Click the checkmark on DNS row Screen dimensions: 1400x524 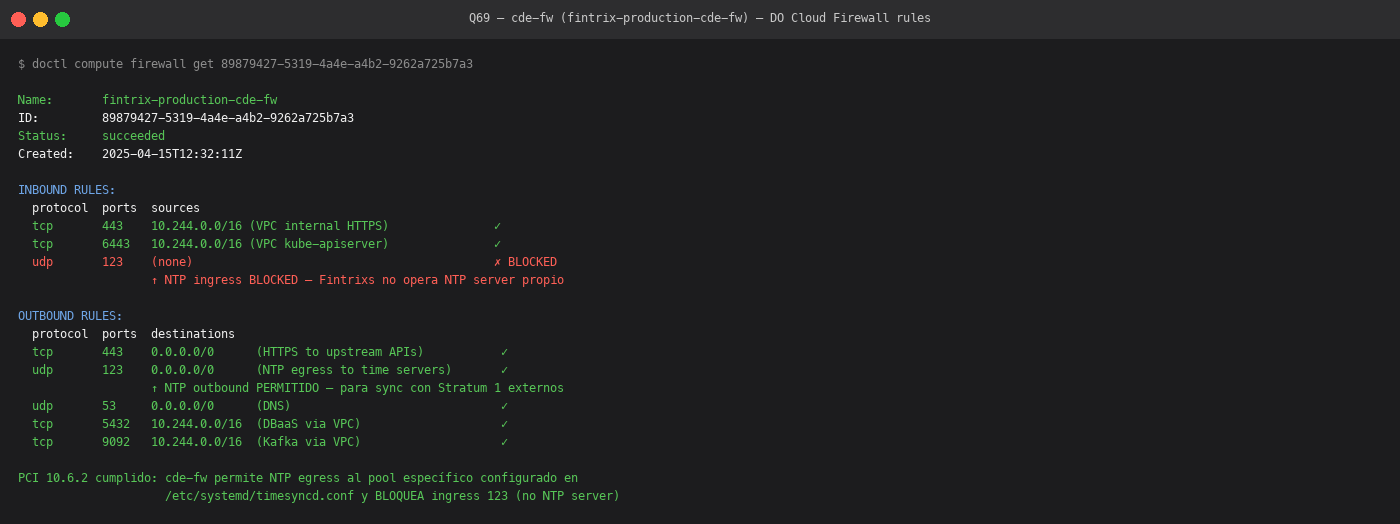[x=504, y=406]
